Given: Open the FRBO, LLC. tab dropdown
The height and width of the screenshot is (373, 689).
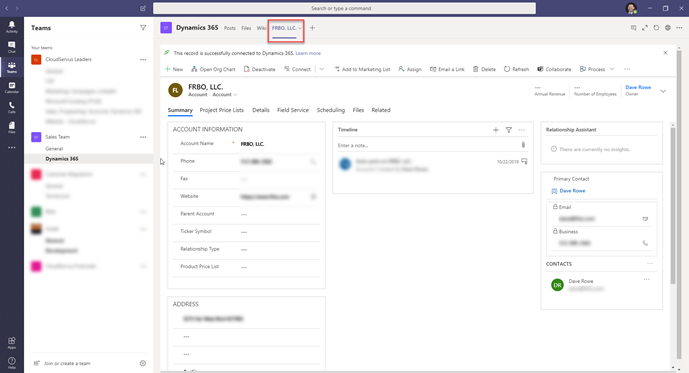Looking at the screenshot, I should click(300, 28).
